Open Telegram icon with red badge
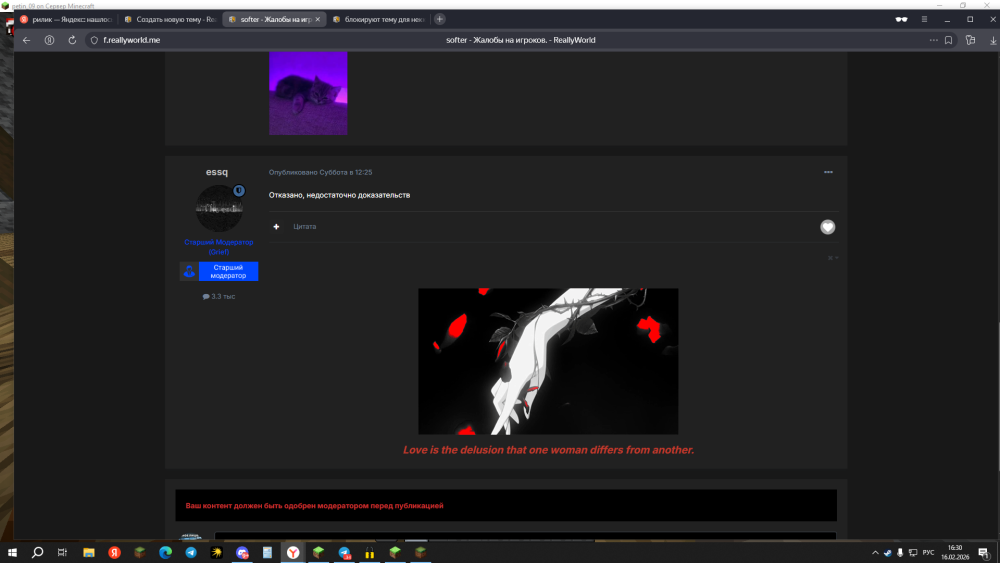The height and width of the screenshot is (563, 1000). point(344,552)
